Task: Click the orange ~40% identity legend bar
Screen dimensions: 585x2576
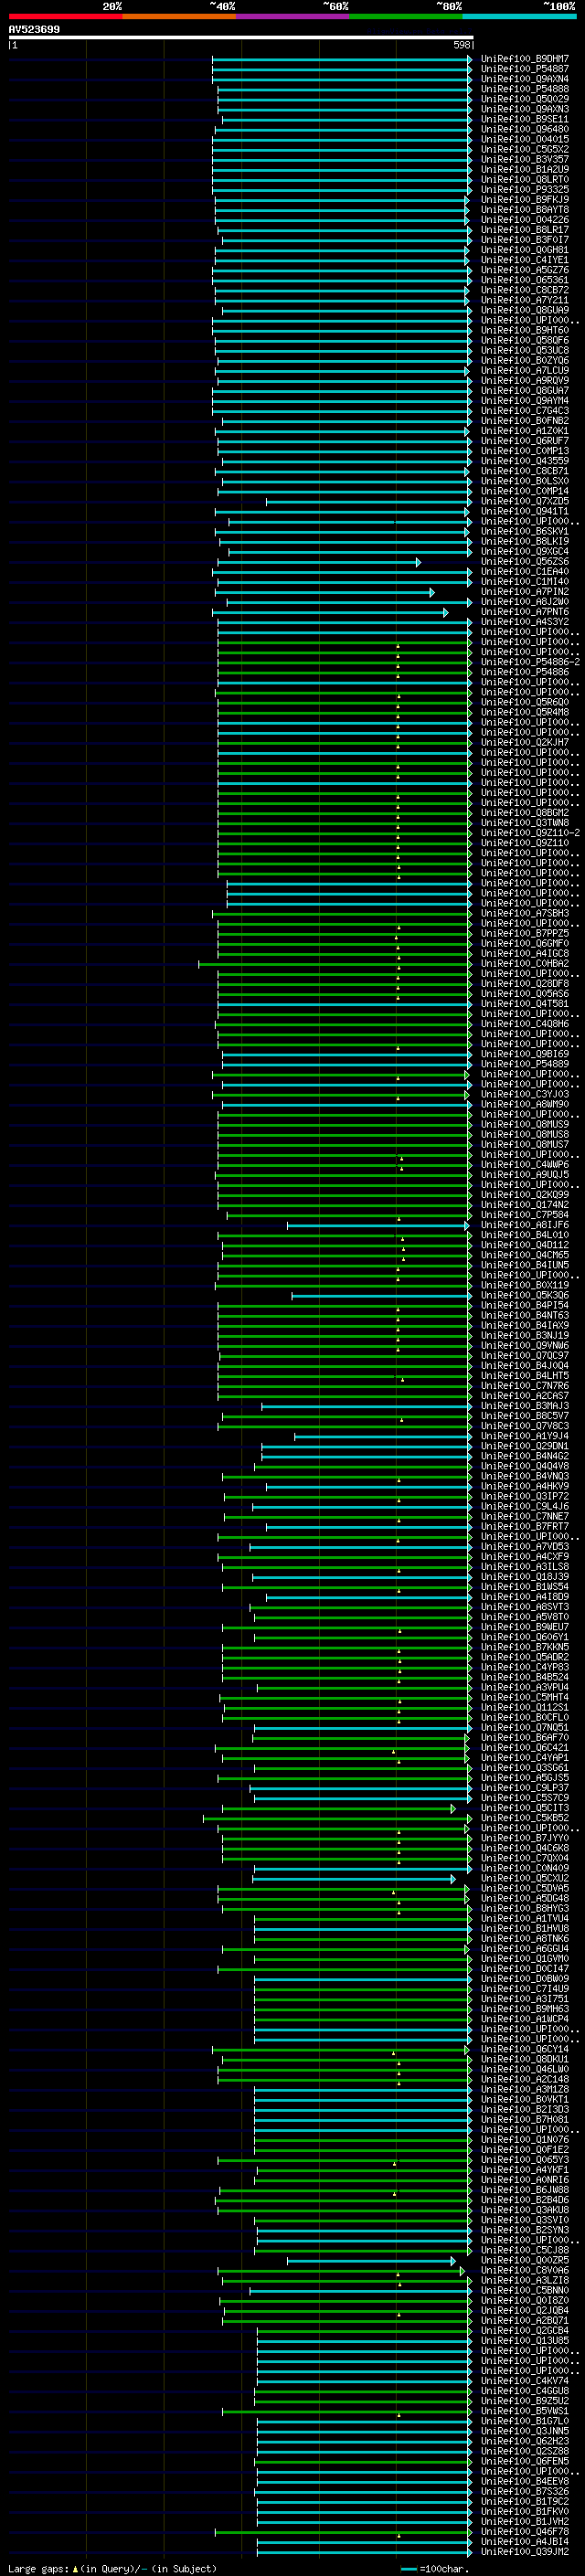Action: click(179, 16)
